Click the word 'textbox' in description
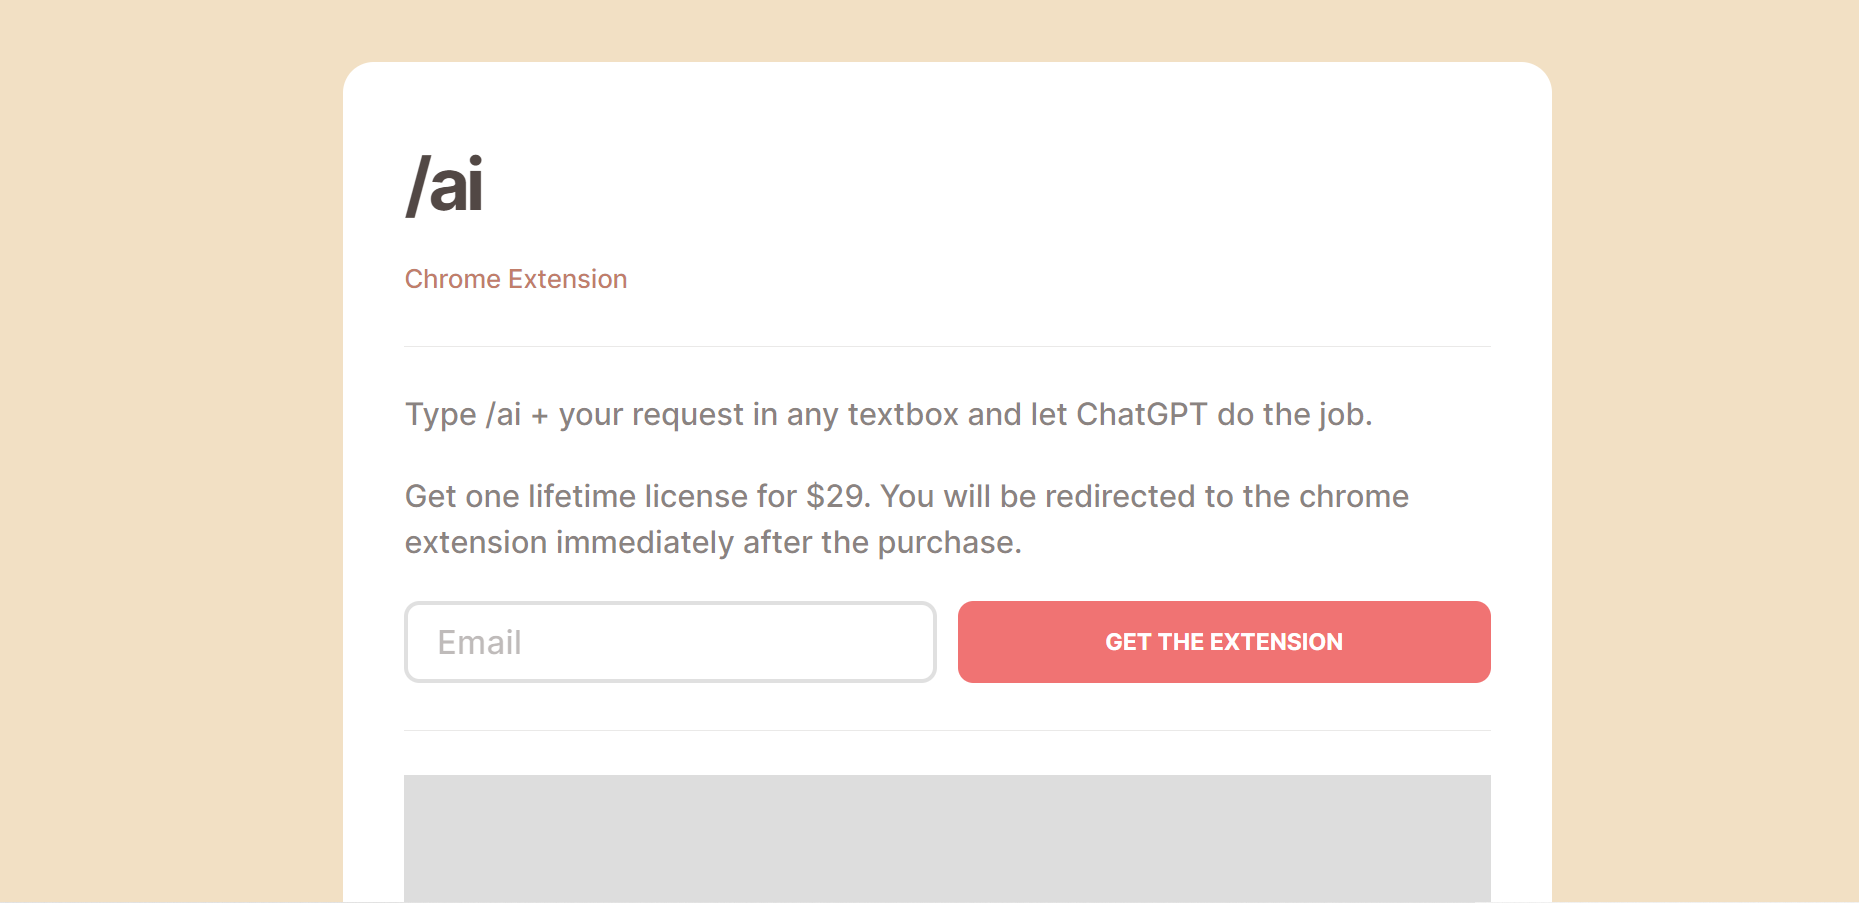 (x=903, y=414)
